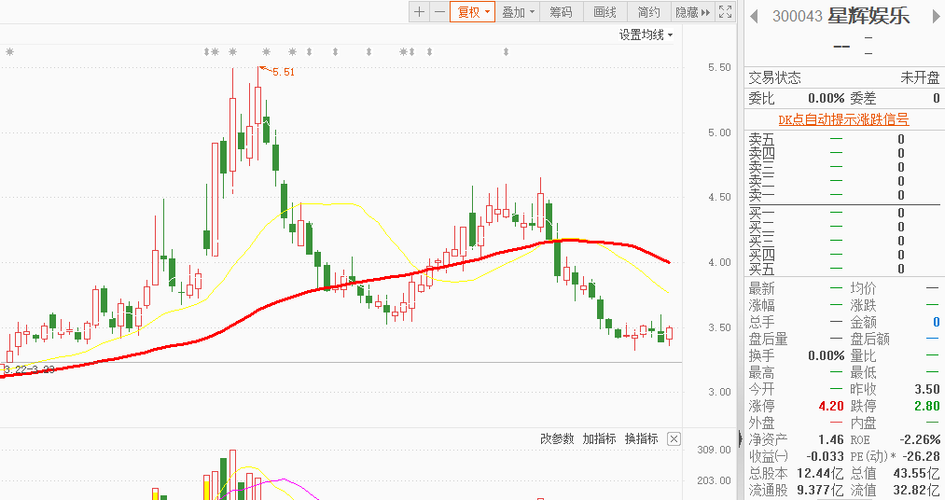Click the ROE -2.26% value
The width and height of the screenshot is (945, 500).
pos(920,440)
